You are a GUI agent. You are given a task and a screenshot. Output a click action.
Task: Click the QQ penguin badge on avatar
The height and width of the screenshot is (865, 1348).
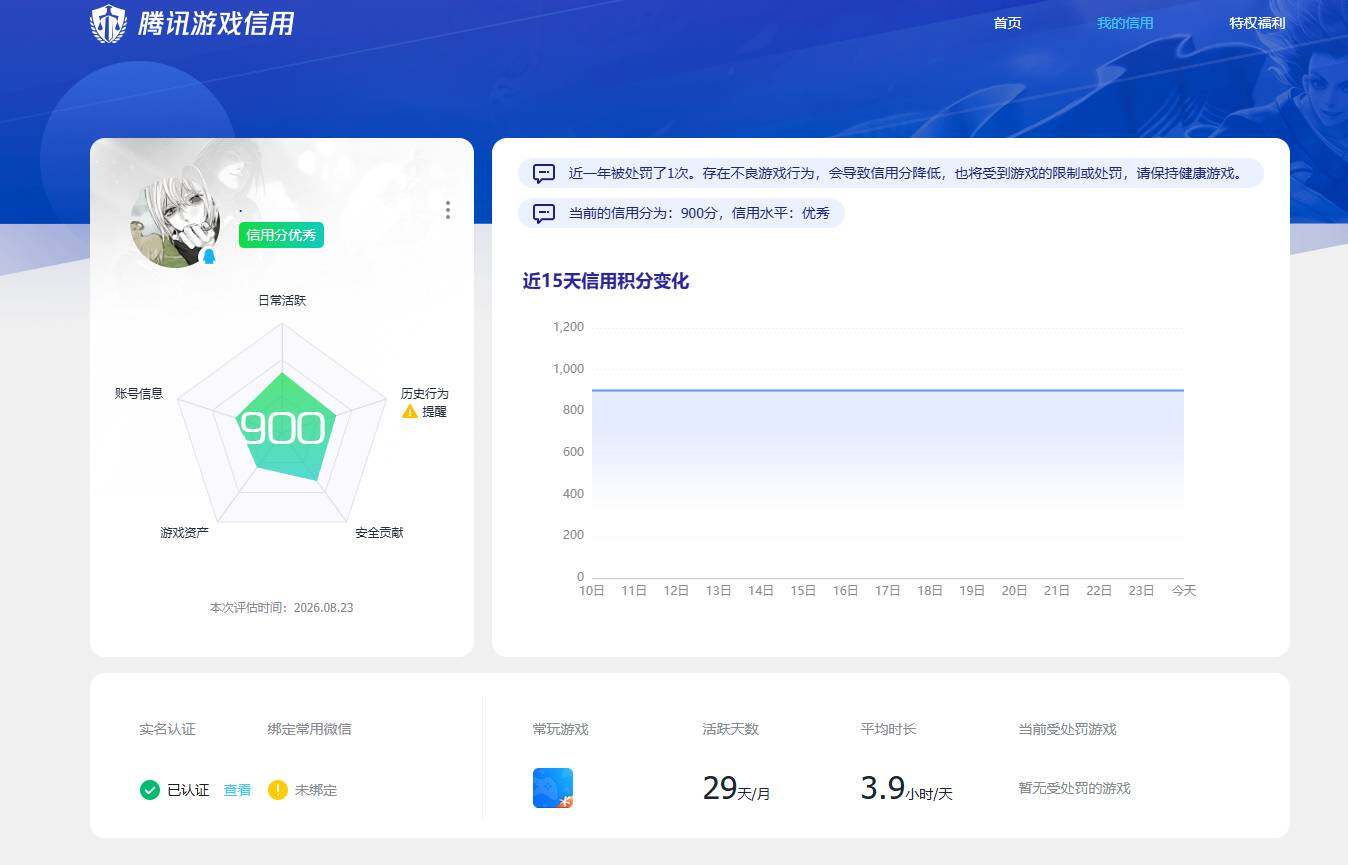(209, 257)
